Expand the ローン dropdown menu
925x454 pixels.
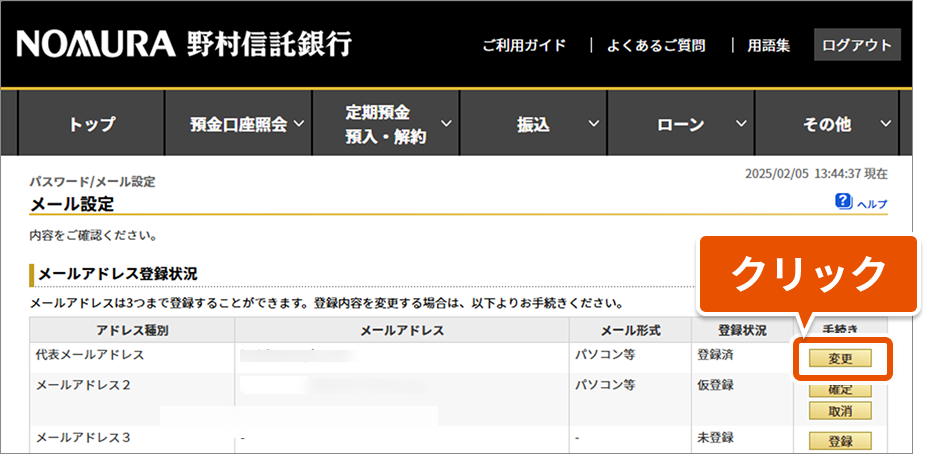point(689,125)
